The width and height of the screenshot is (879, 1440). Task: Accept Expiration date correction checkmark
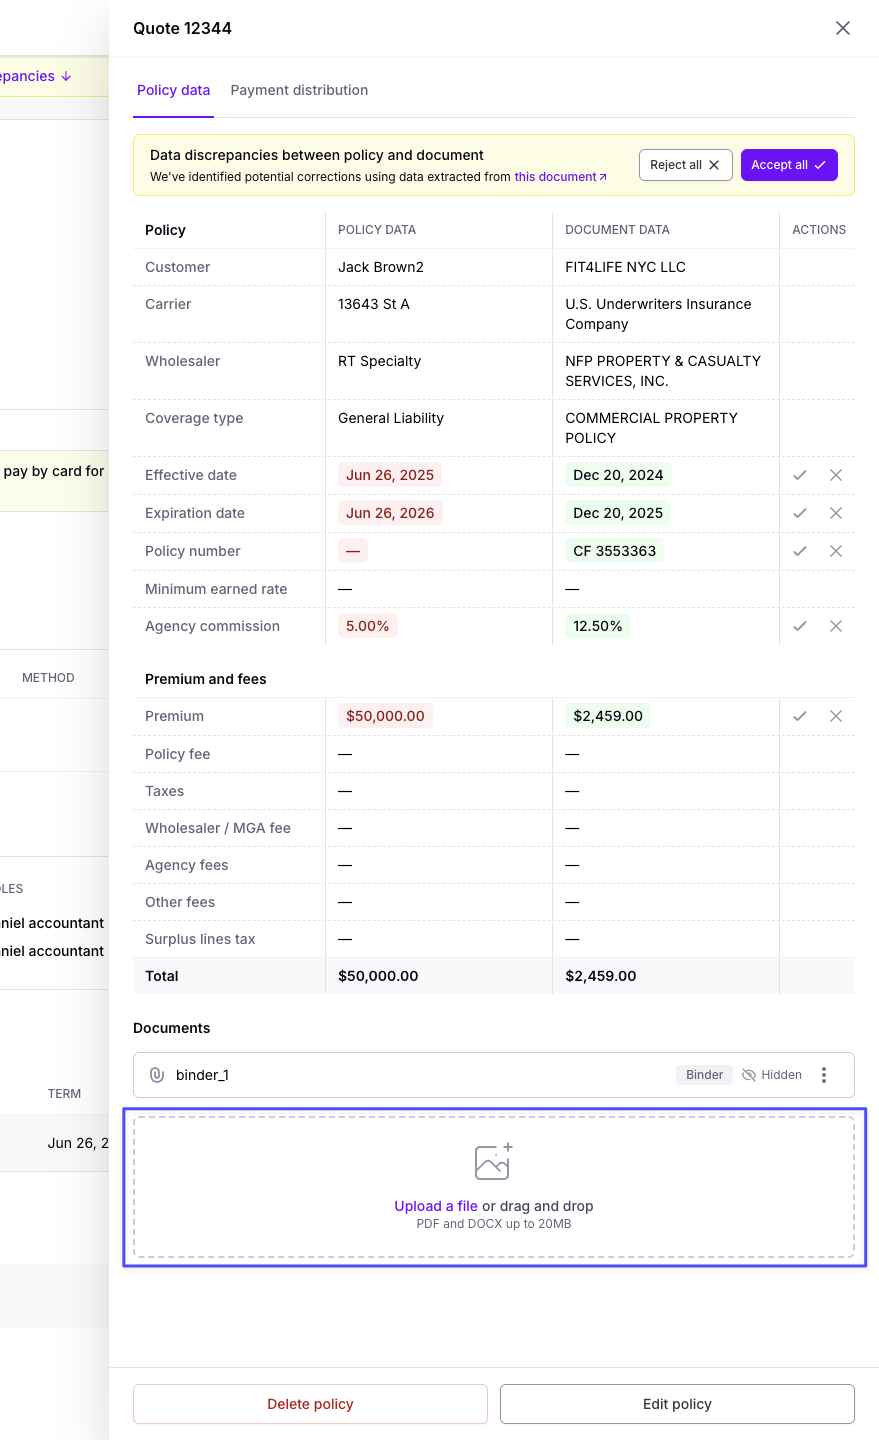(800, 513)
